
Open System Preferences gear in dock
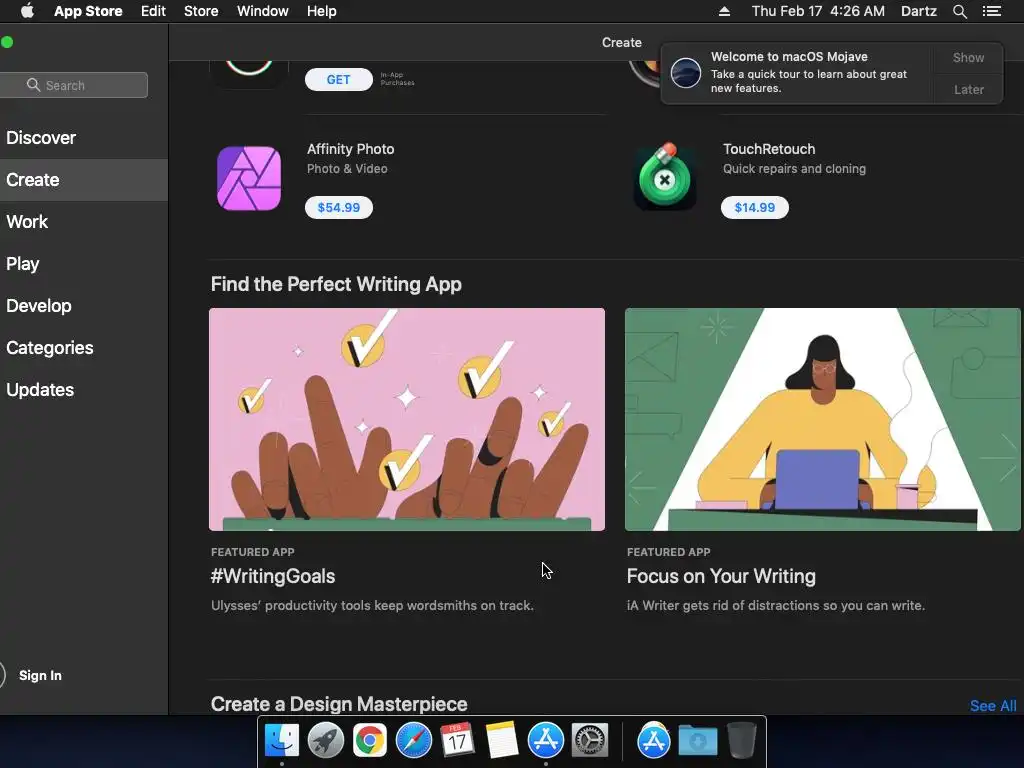click(x=590, y=741)
